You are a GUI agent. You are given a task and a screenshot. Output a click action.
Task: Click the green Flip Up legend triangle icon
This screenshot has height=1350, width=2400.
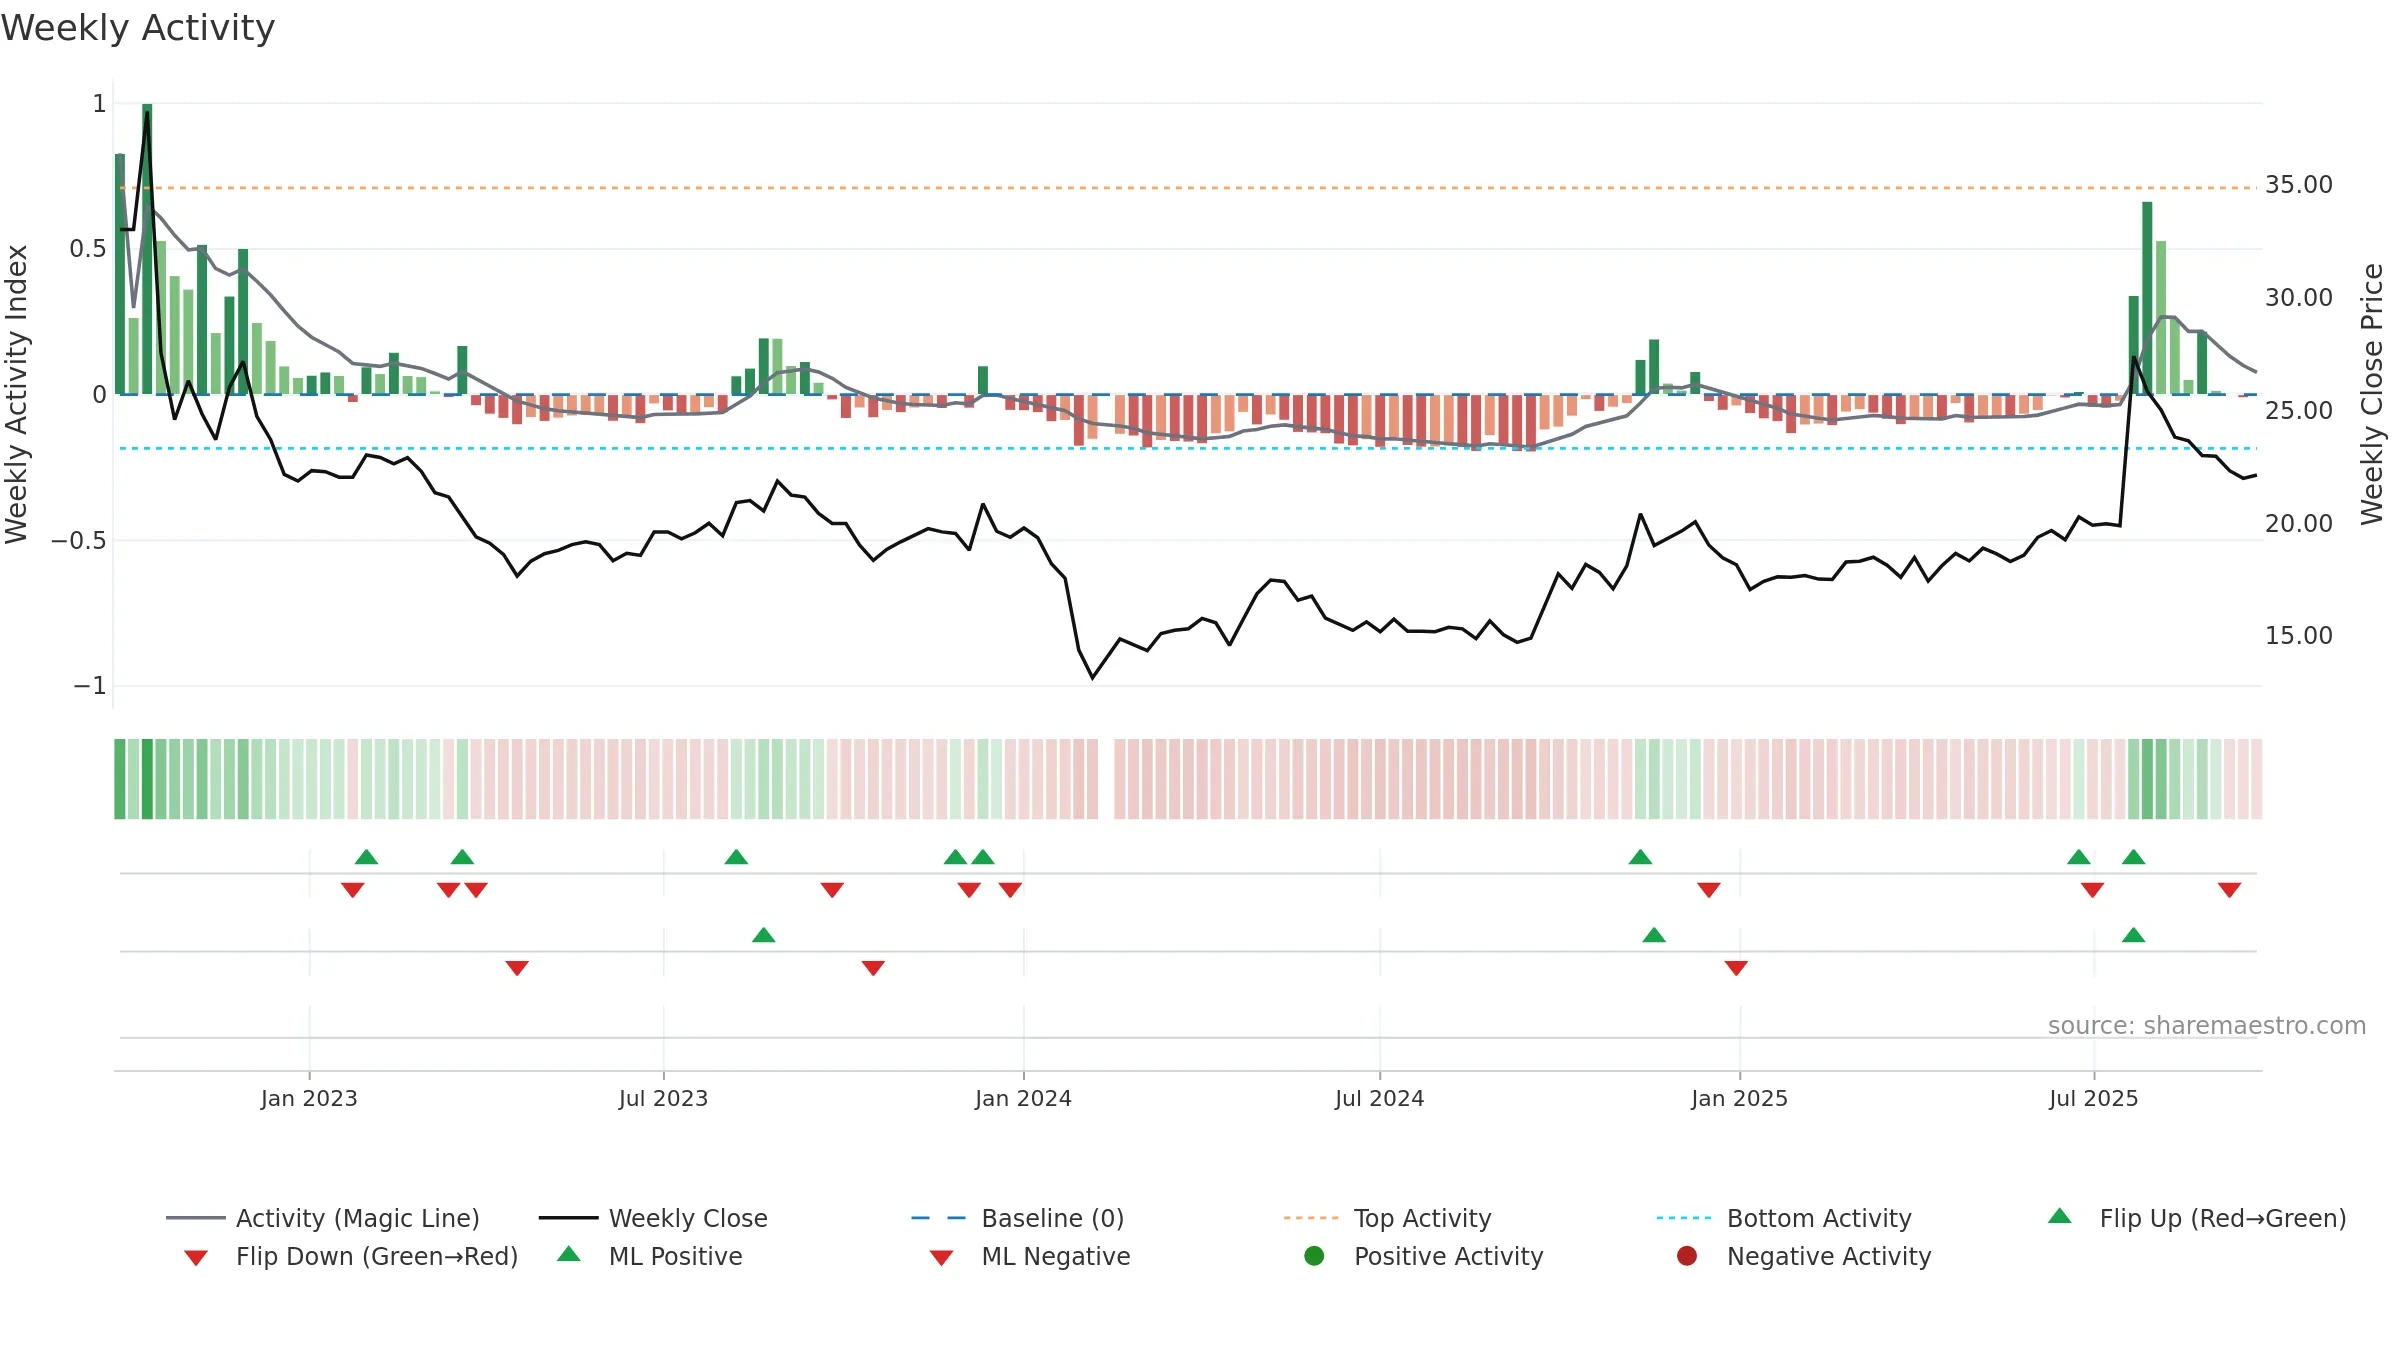pos(2060,1216)
